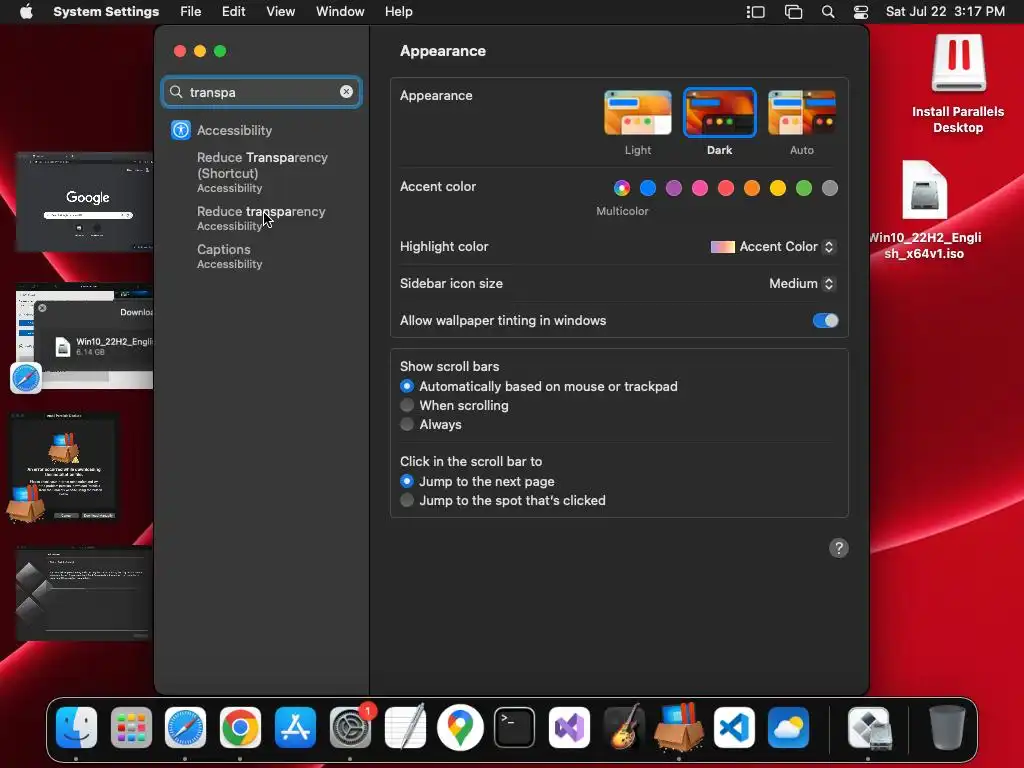Select Automatically based on mouse or trackpad

[x=407, y=387]
